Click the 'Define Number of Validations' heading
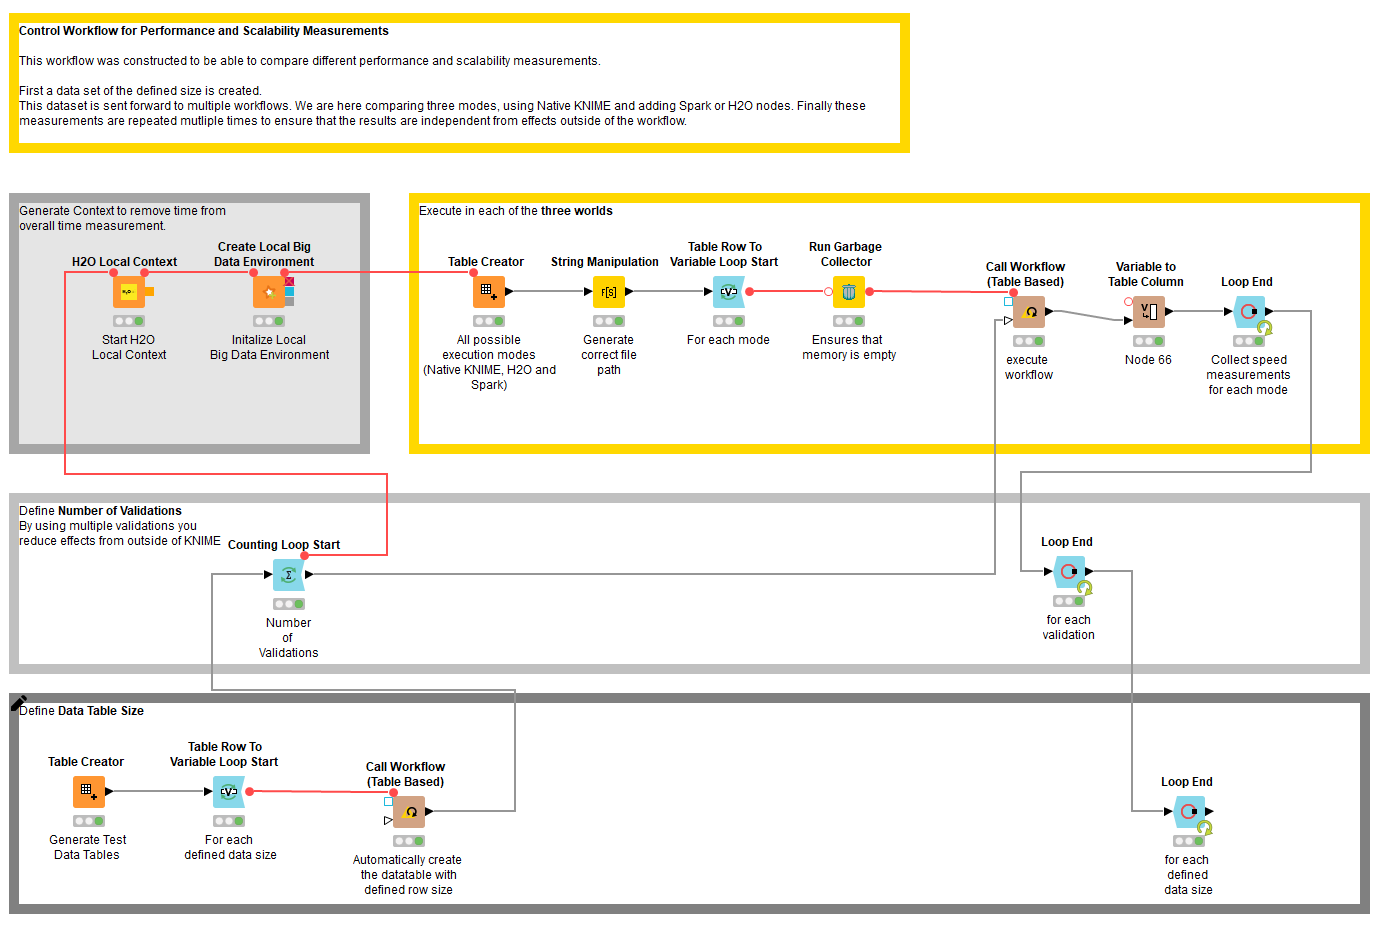Viewport: 1383px width, 929px height. 100,511
